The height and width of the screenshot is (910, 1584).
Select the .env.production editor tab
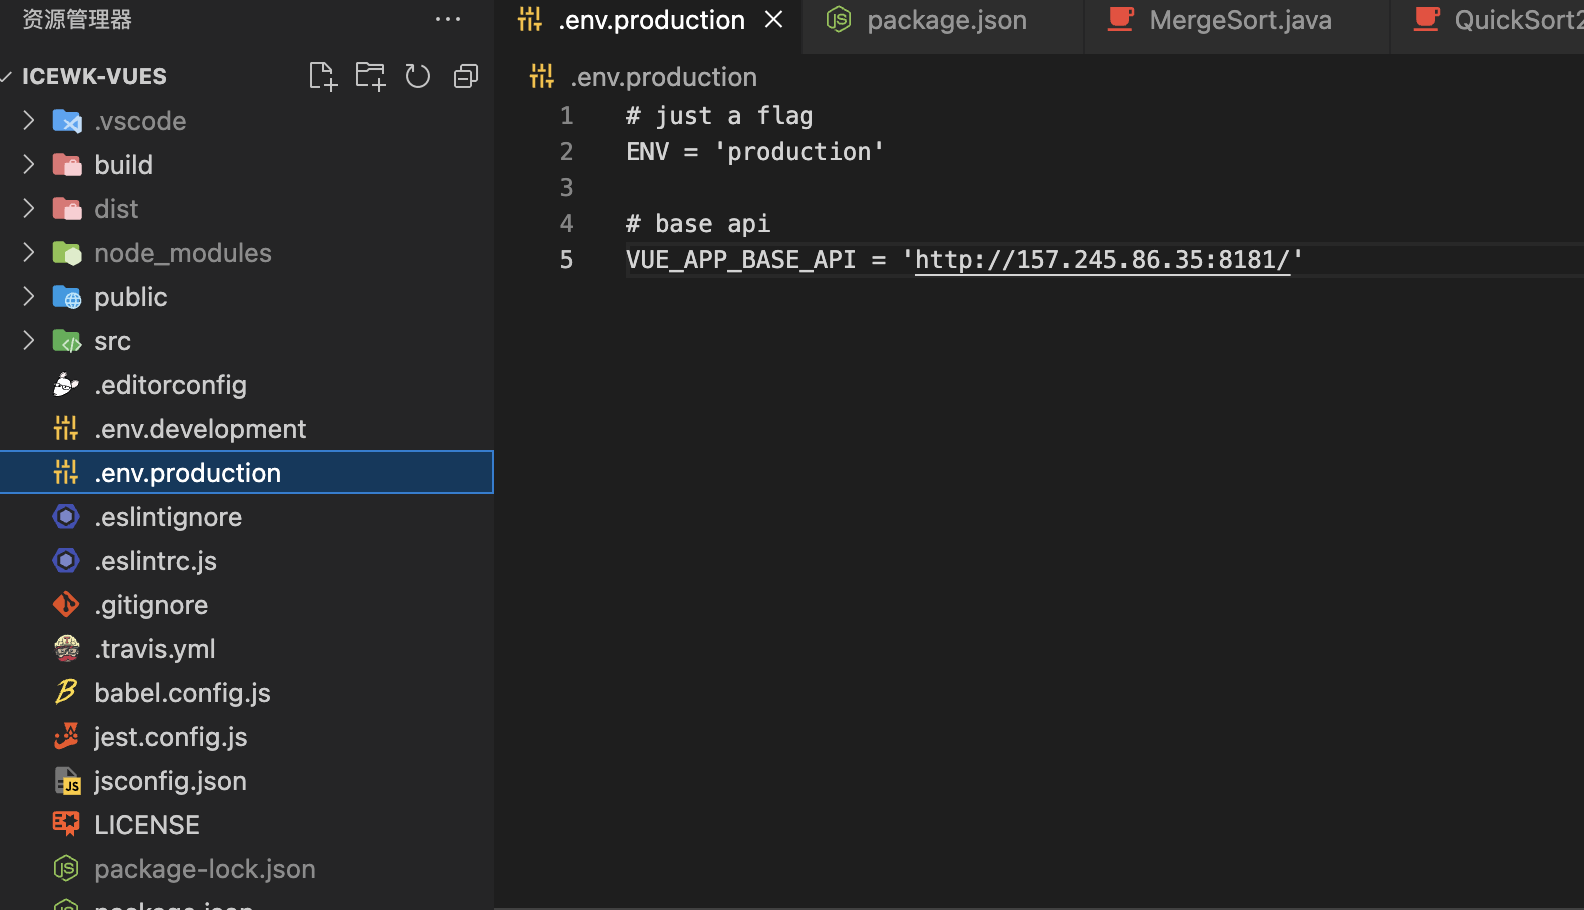click(650, 20)
